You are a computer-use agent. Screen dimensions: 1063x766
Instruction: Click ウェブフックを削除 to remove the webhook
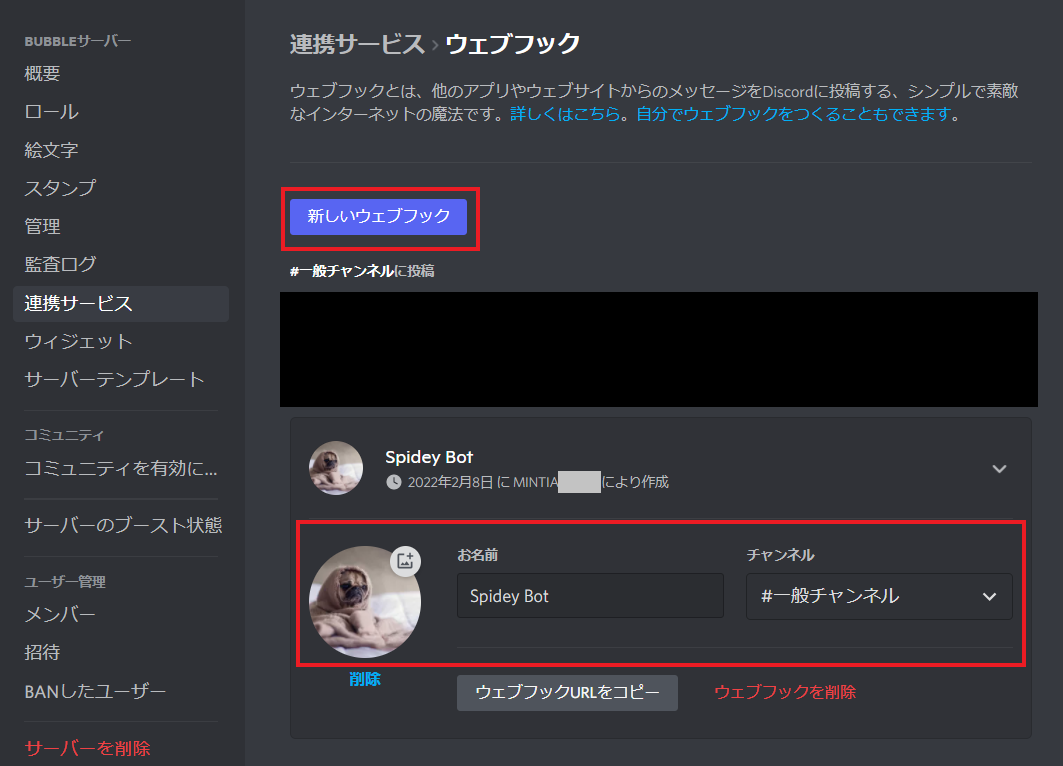tap(786, 690)
